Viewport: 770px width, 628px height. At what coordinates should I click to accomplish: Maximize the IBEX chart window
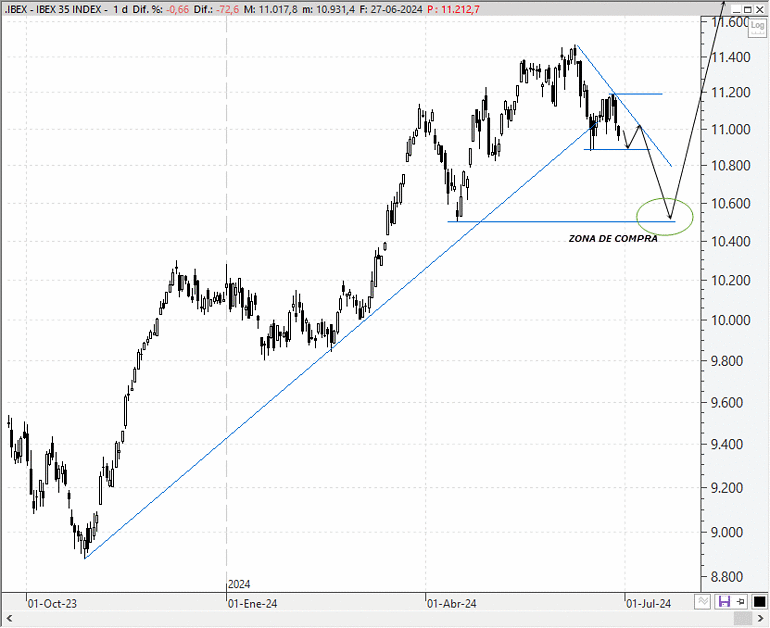coord(747,9)
